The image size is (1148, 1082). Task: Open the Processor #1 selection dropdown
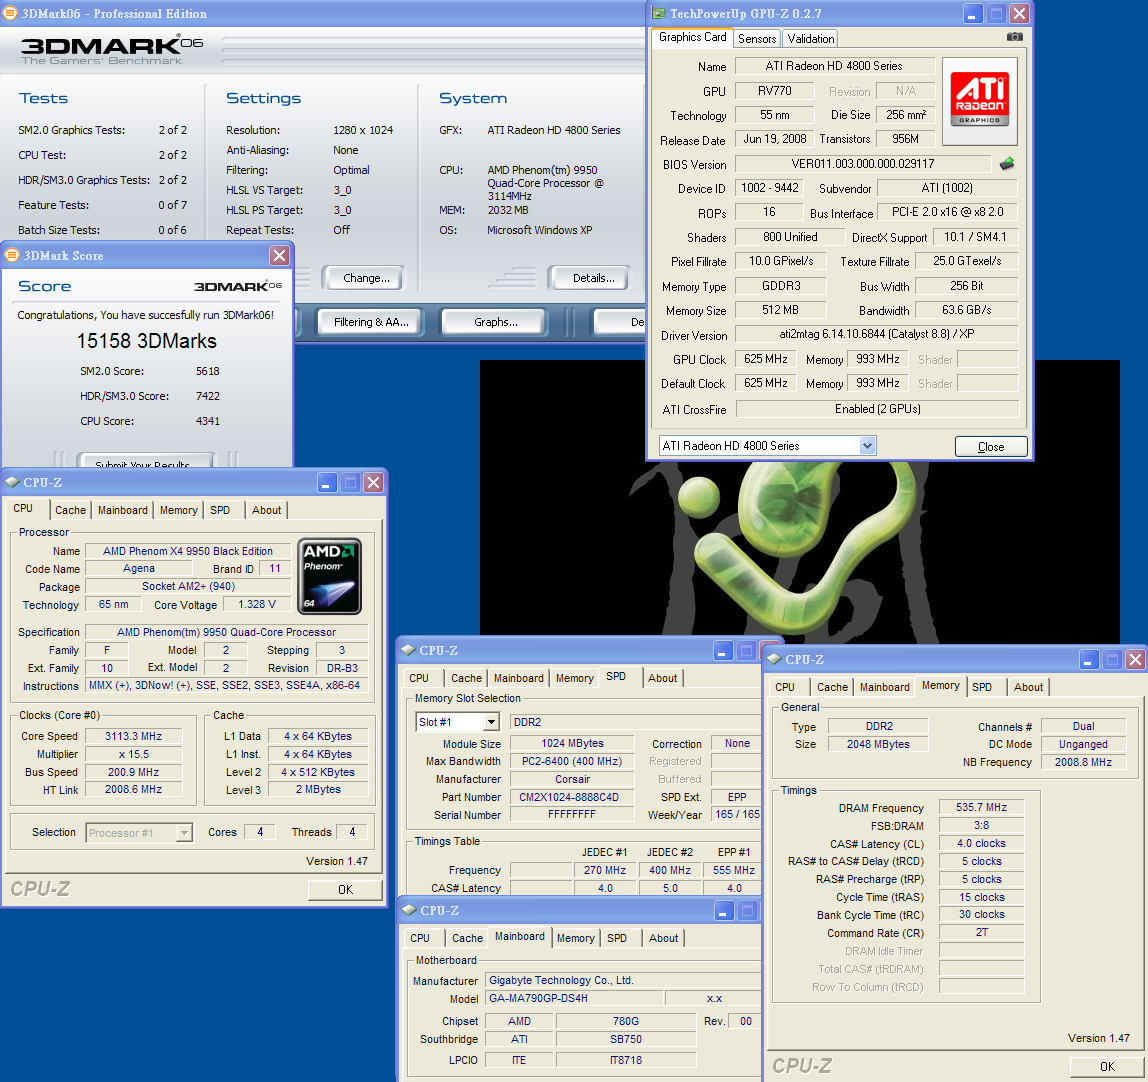184,832
